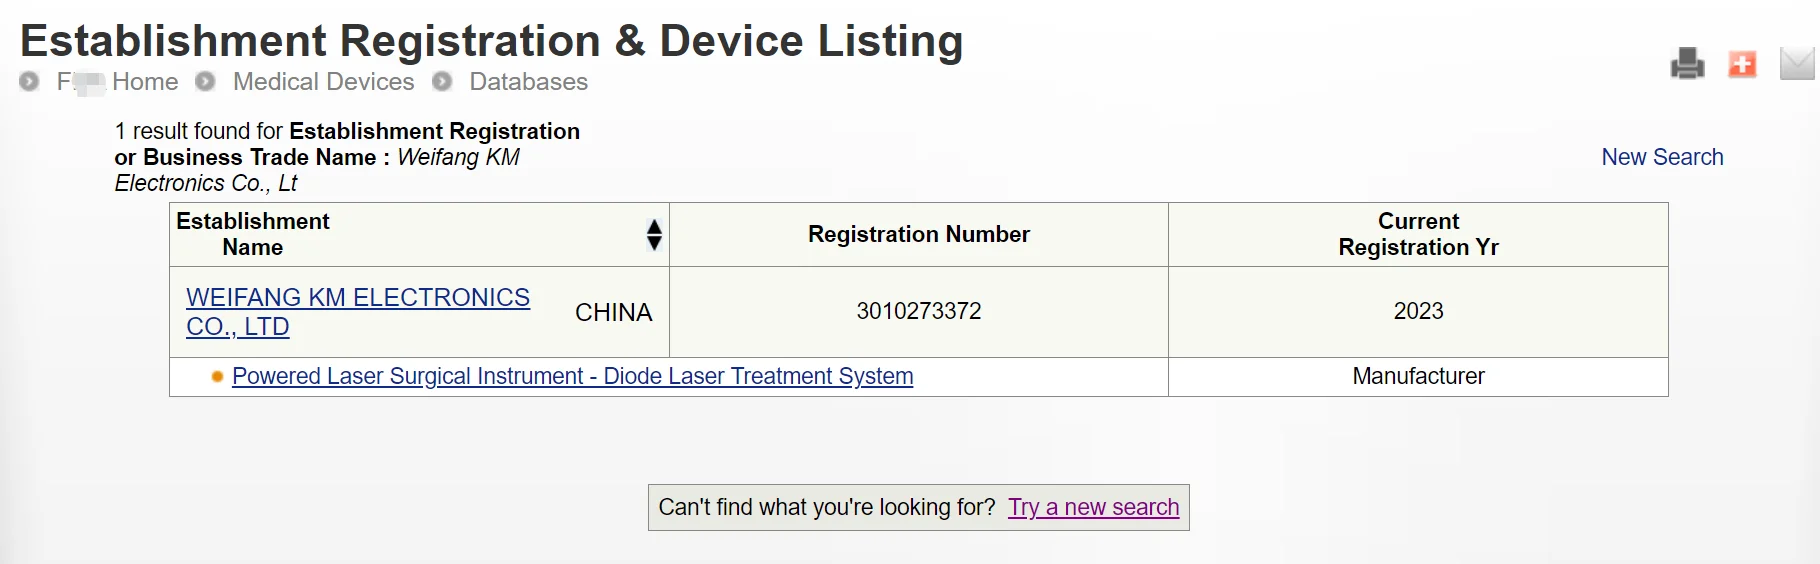Click the printer icon to print page
This screenshot has height=564, width=1820.
(x=1687, y=64)
